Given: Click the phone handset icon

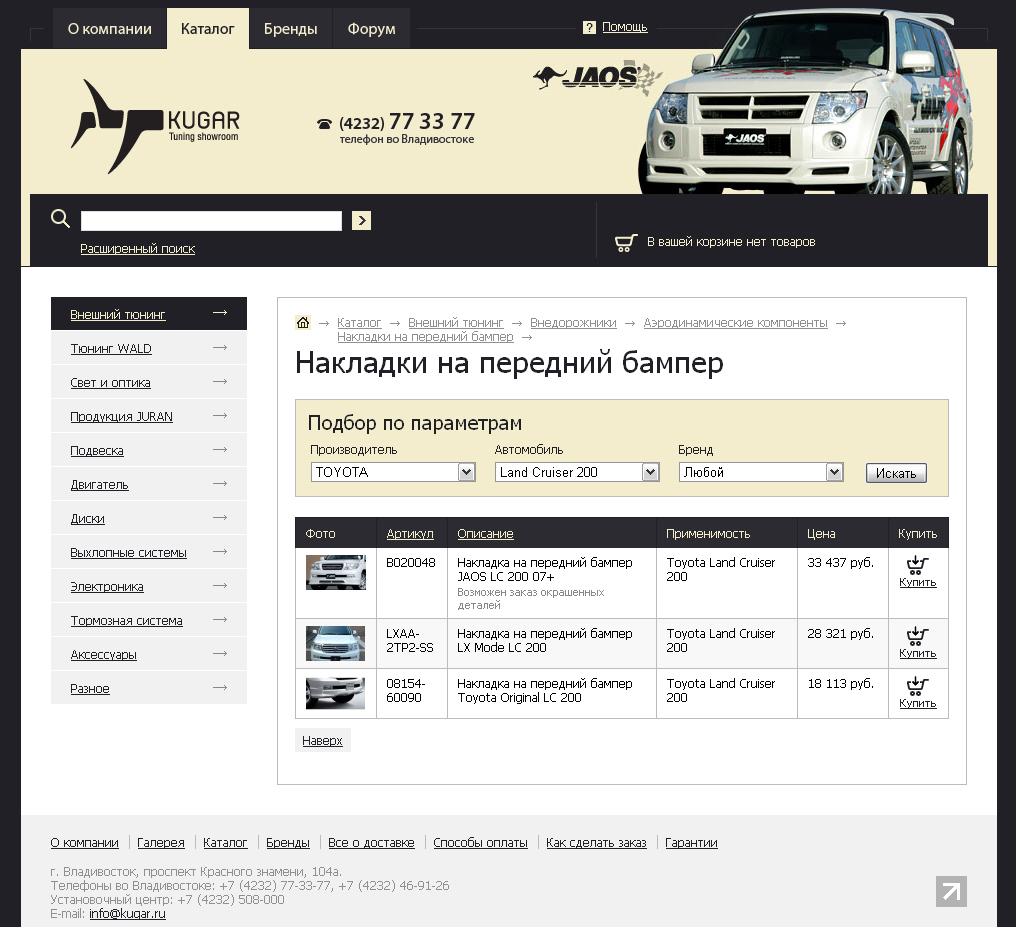Looking at the screenshot, I should 324,124.
